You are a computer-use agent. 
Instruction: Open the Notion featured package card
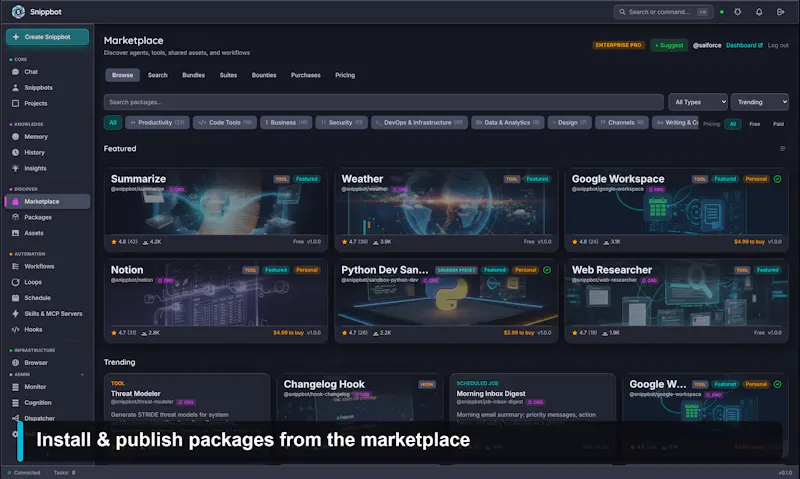(x=215, y=300)
